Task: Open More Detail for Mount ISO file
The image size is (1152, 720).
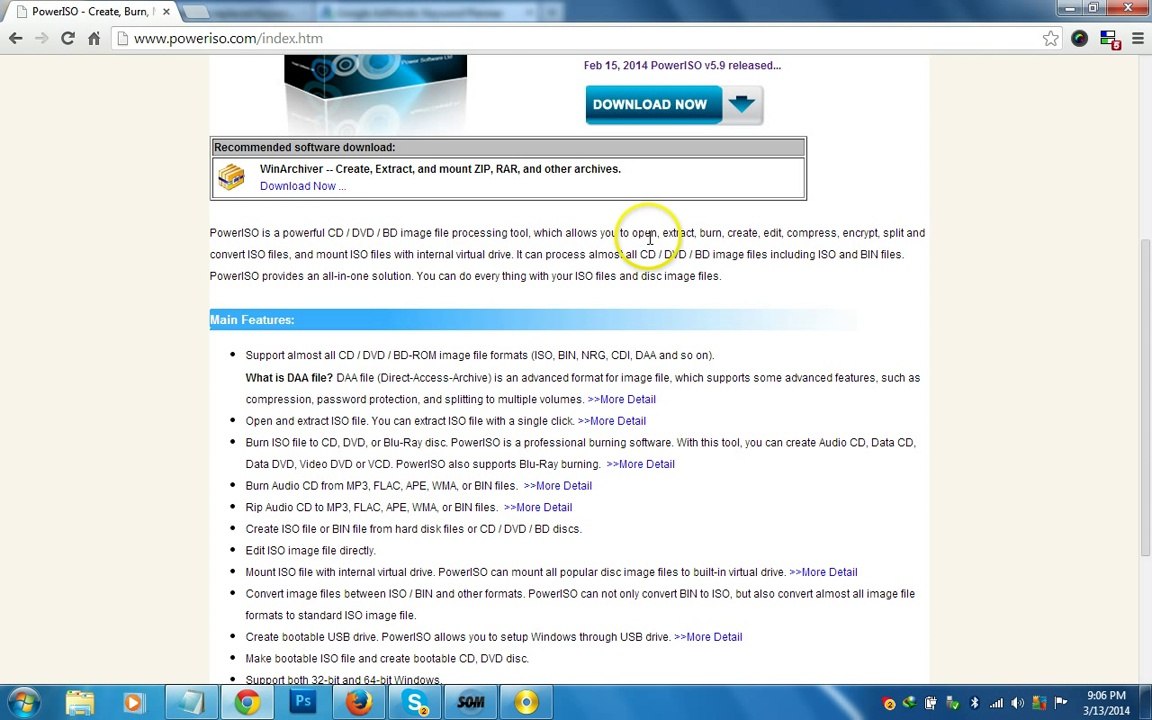Action: coord(823,572)
